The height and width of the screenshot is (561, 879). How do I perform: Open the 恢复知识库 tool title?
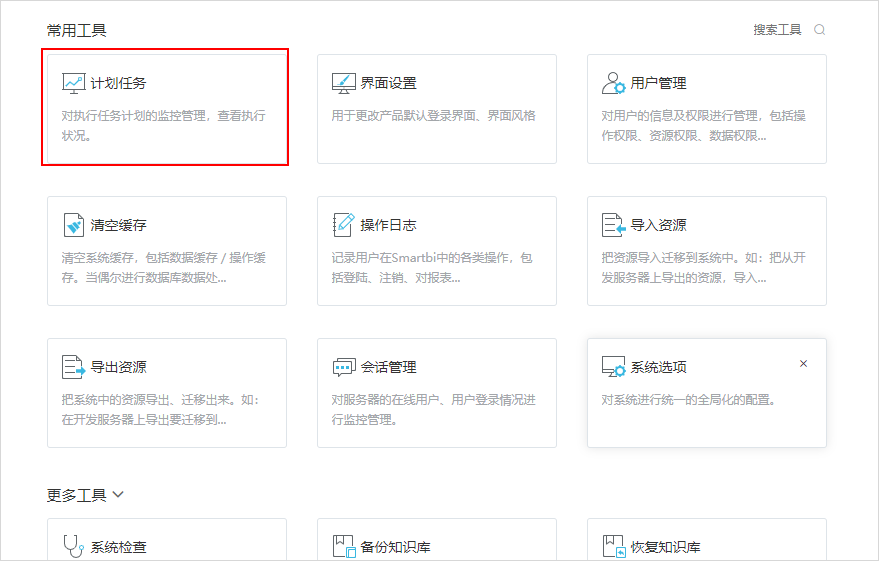665,547
